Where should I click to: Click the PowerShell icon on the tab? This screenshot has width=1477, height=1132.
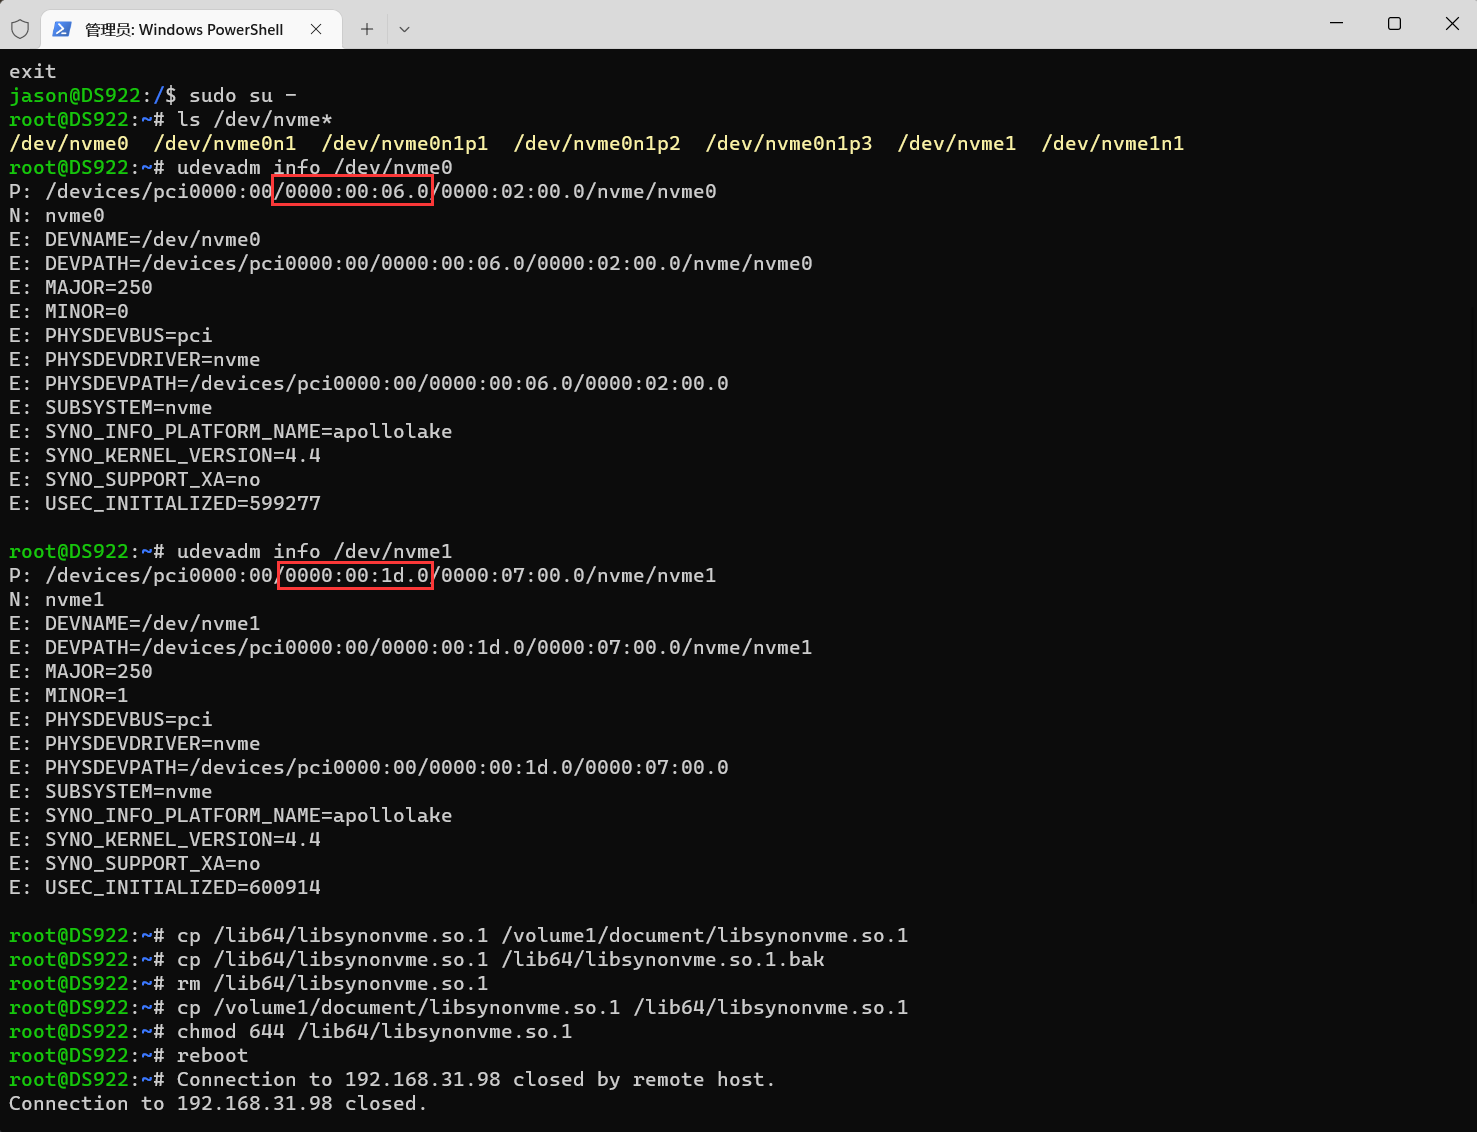(62, 29)
